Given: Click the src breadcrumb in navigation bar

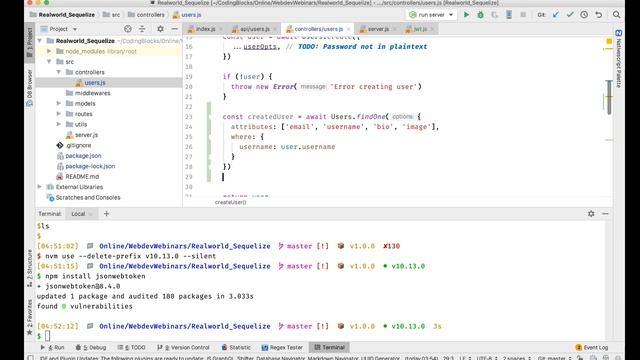Looking at the screenshot, I should click(111, 15).
